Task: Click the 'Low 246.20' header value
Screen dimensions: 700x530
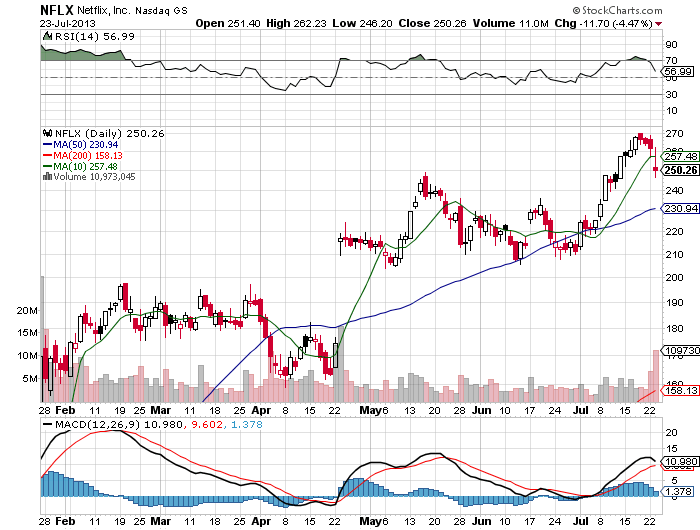Action: click(x=362, y=23)
